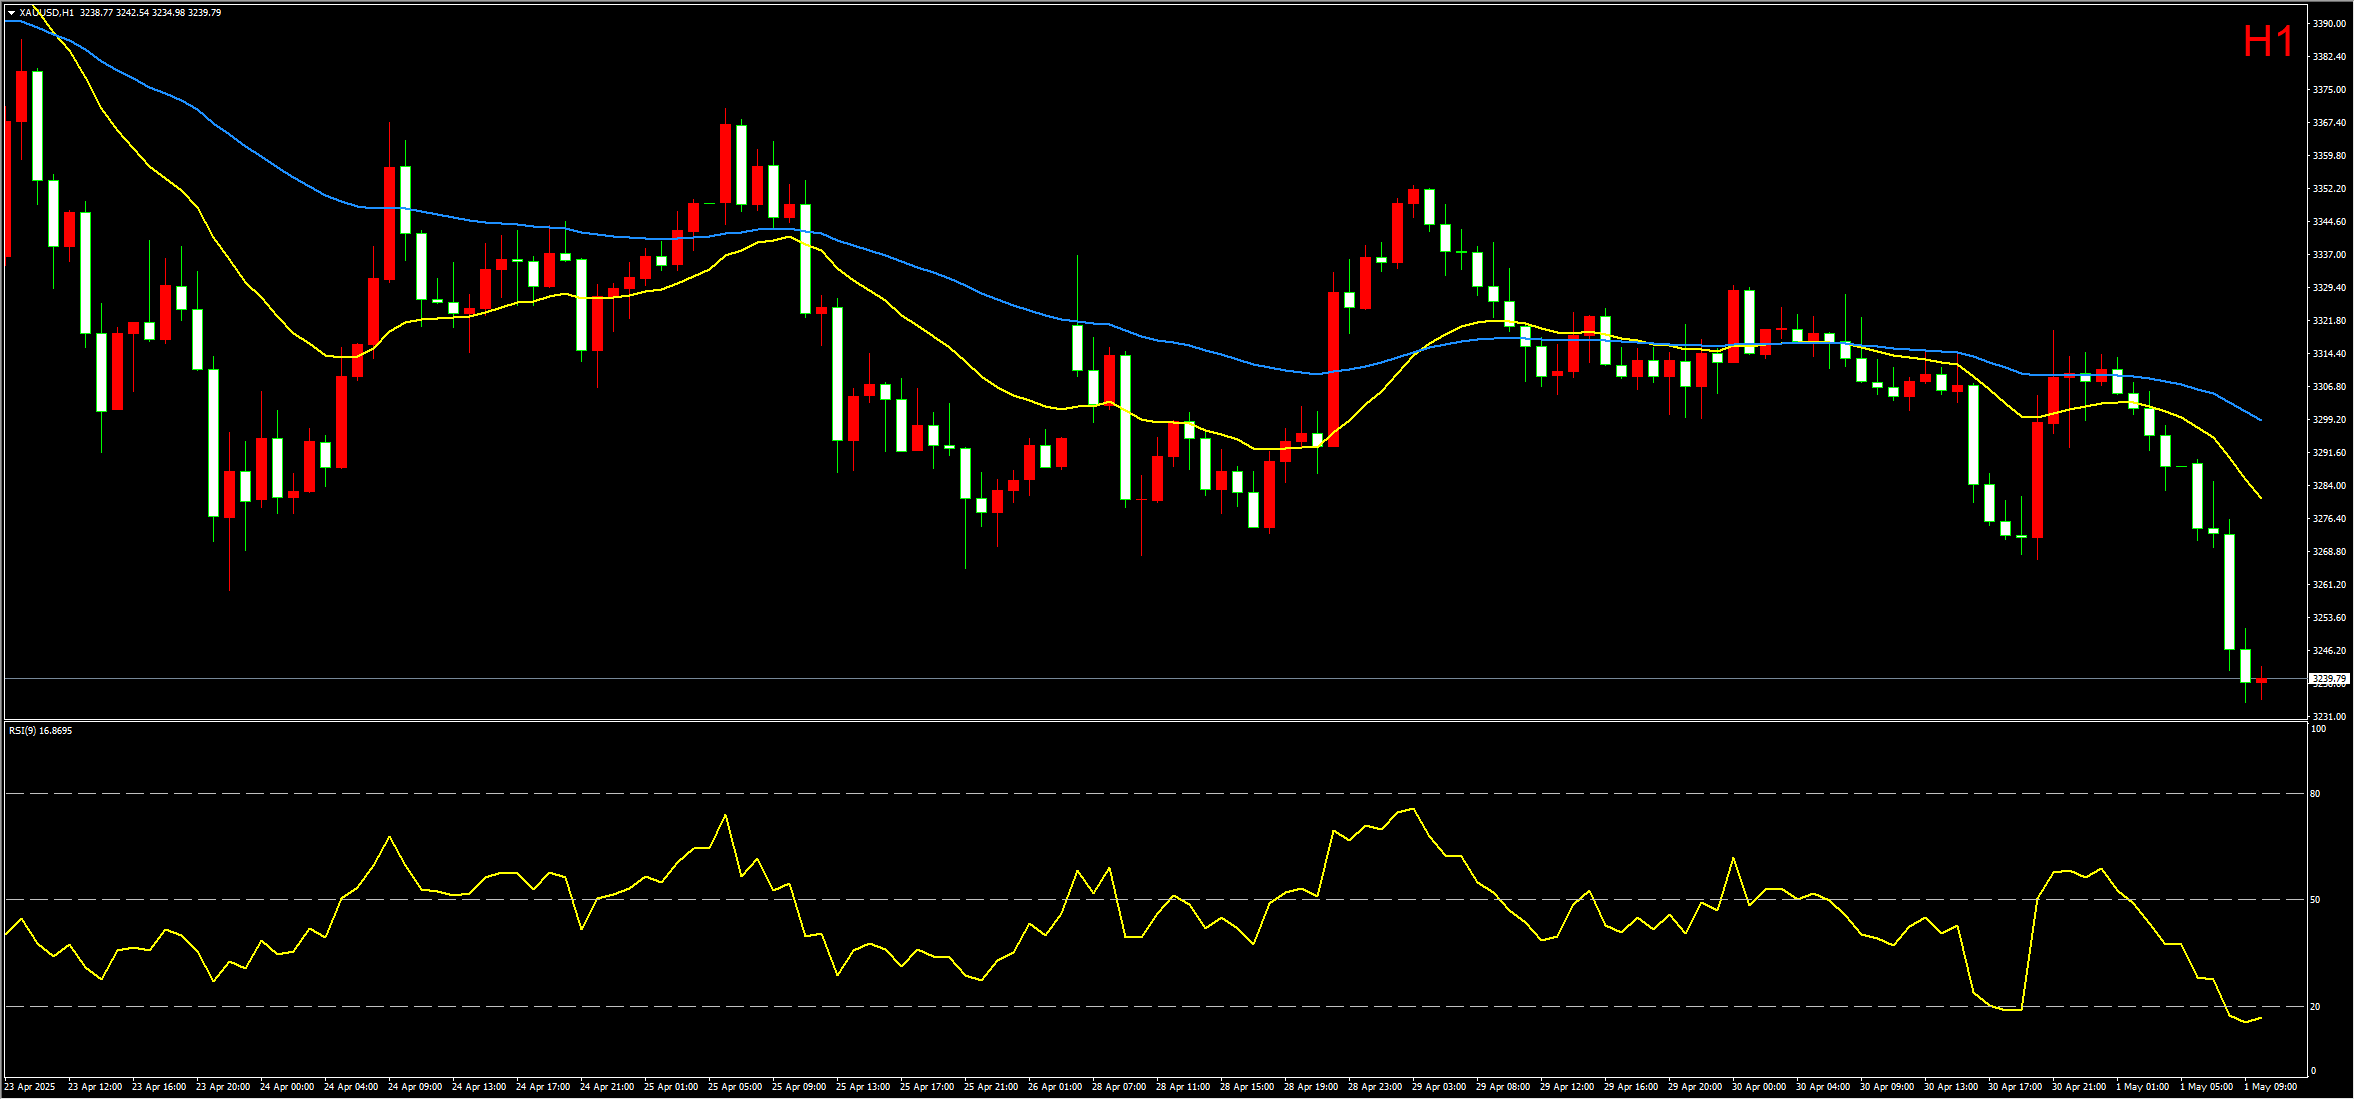The image size is (2355, 1100).
Task: Click the 3299.20 price scale label
Action: click(2329, 419)
